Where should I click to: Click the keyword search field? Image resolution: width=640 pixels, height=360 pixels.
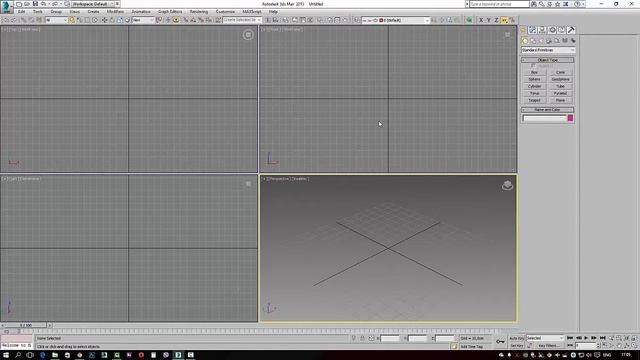coord(499,4)
